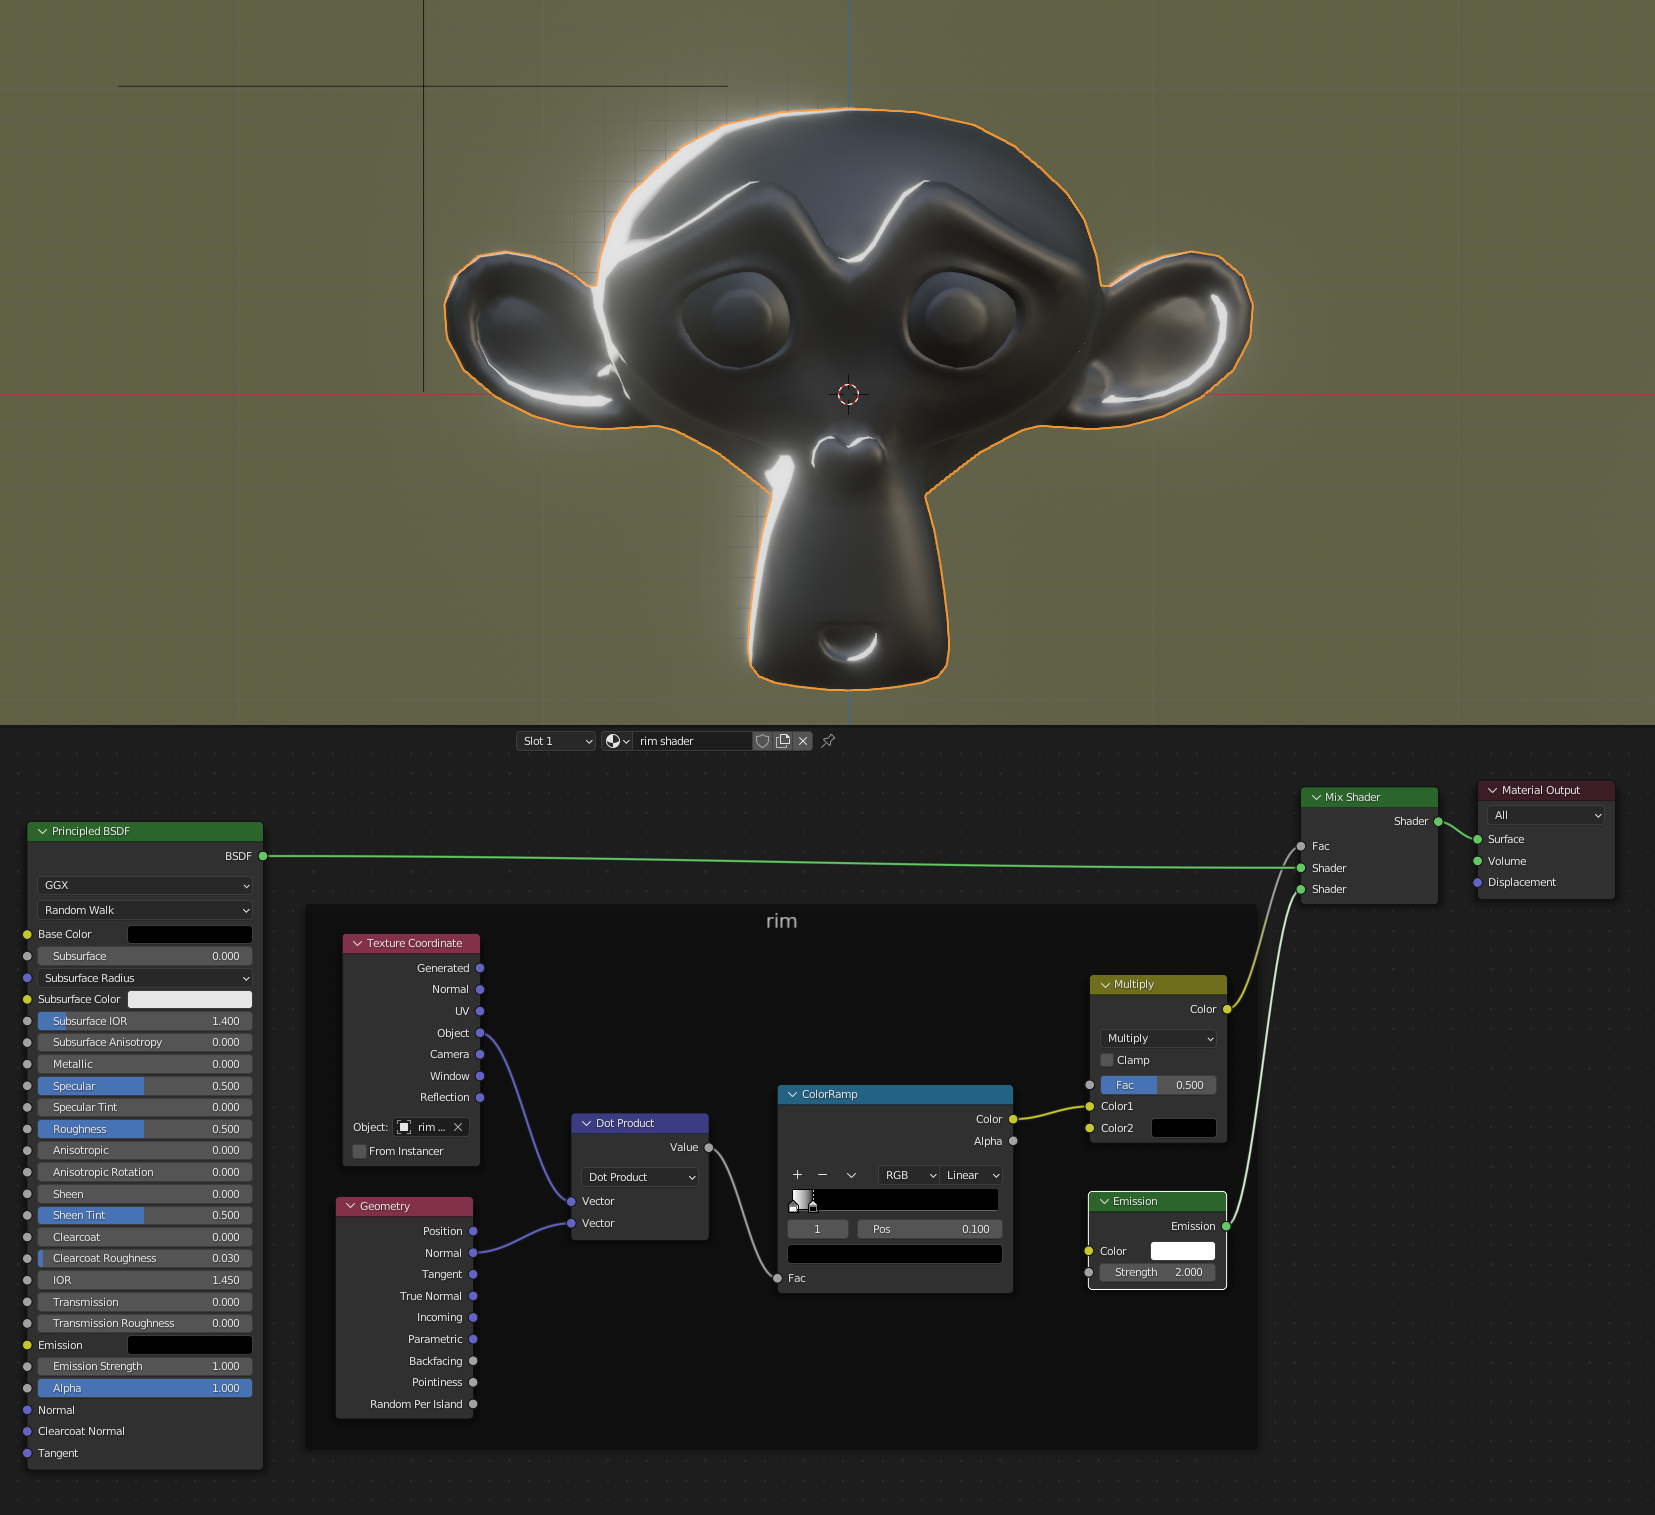Click the Emission node white color swatch
The image size is (1655, 1515).
pos(1182,1251)
